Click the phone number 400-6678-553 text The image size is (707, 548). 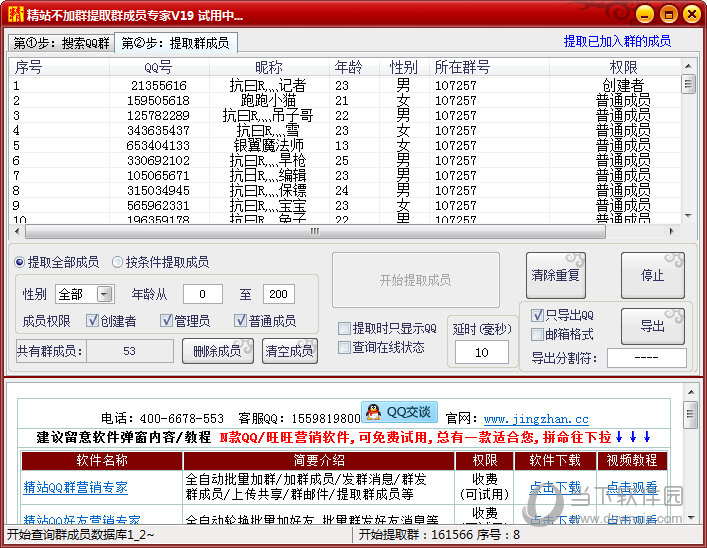coord(182,419)
